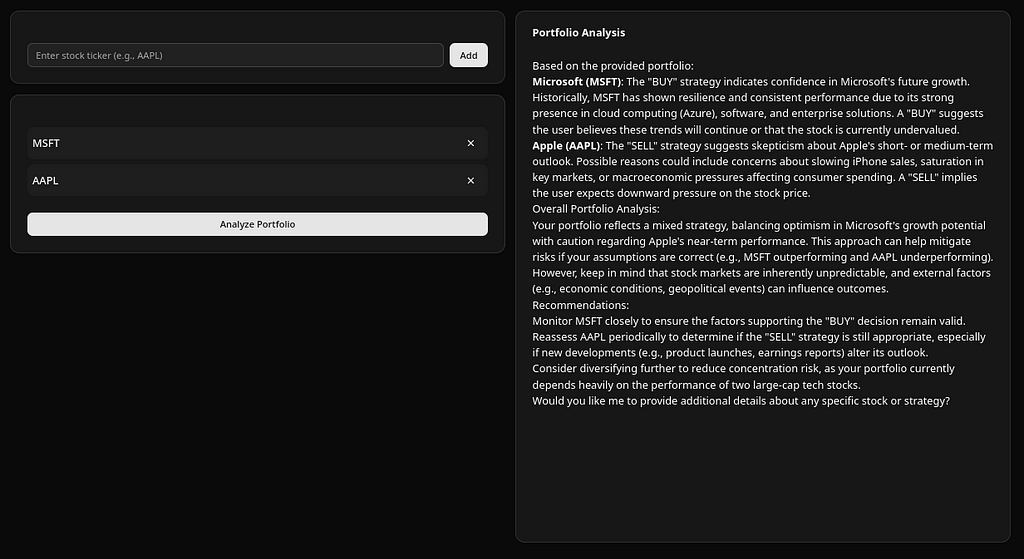Remove AAPL using its X icon

[x=471, y=181]
